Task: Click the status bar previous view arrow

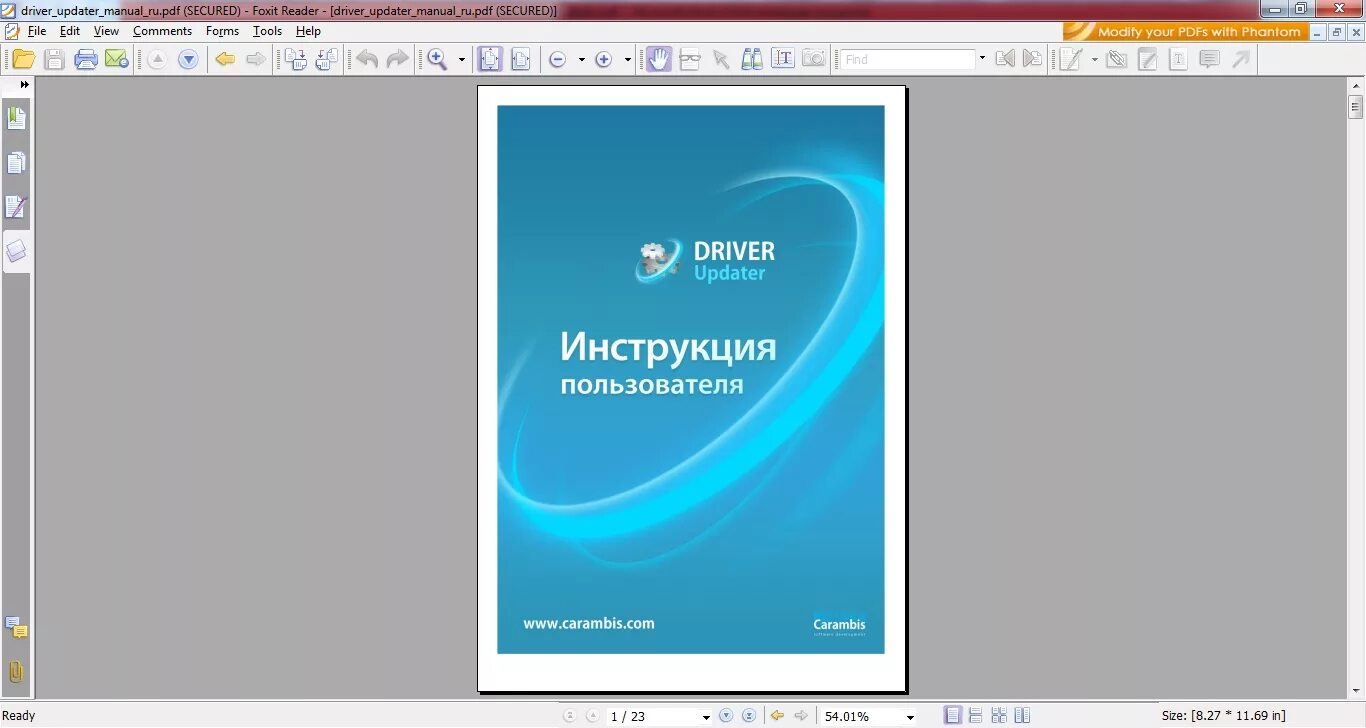Action: (777, 716)
